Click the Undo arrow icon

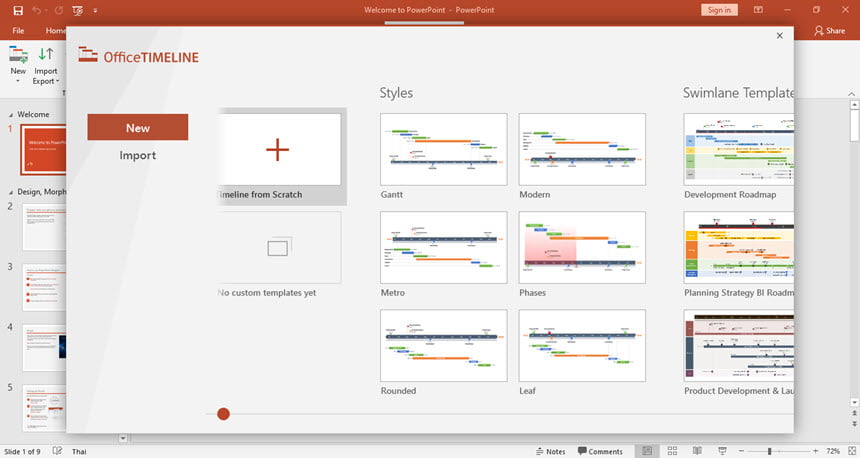coord(37,10)
